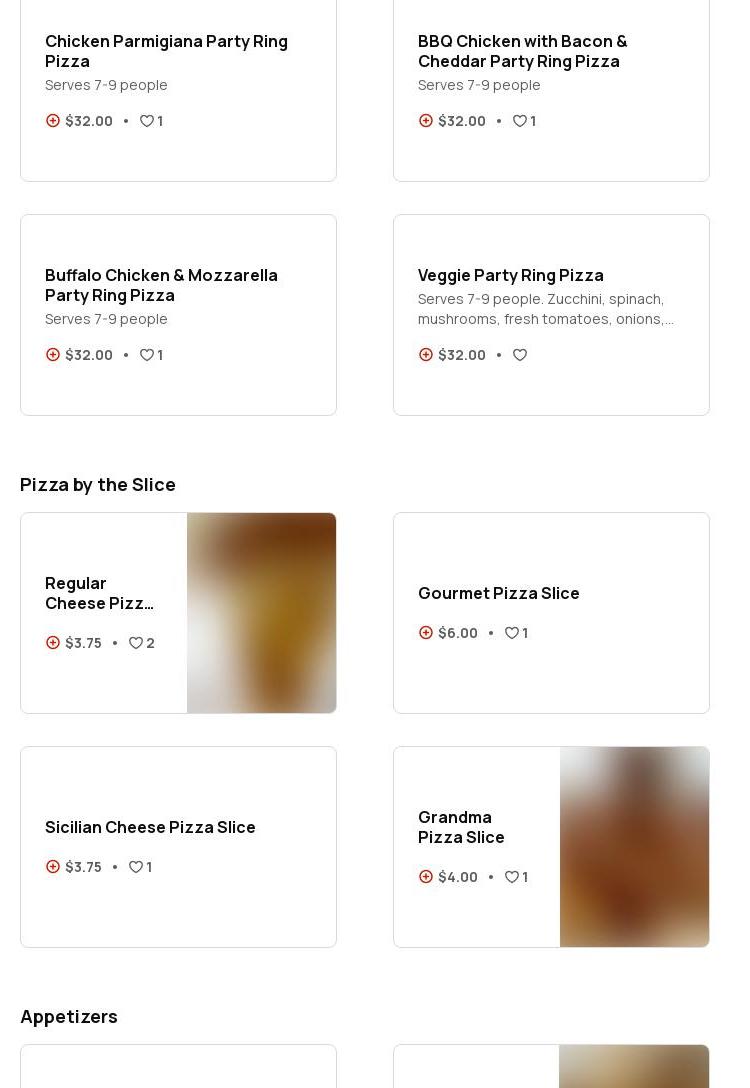Open Regular Cheese Pizza slice photo
The image size is (750, 1088).
click(x=261, y=613)
